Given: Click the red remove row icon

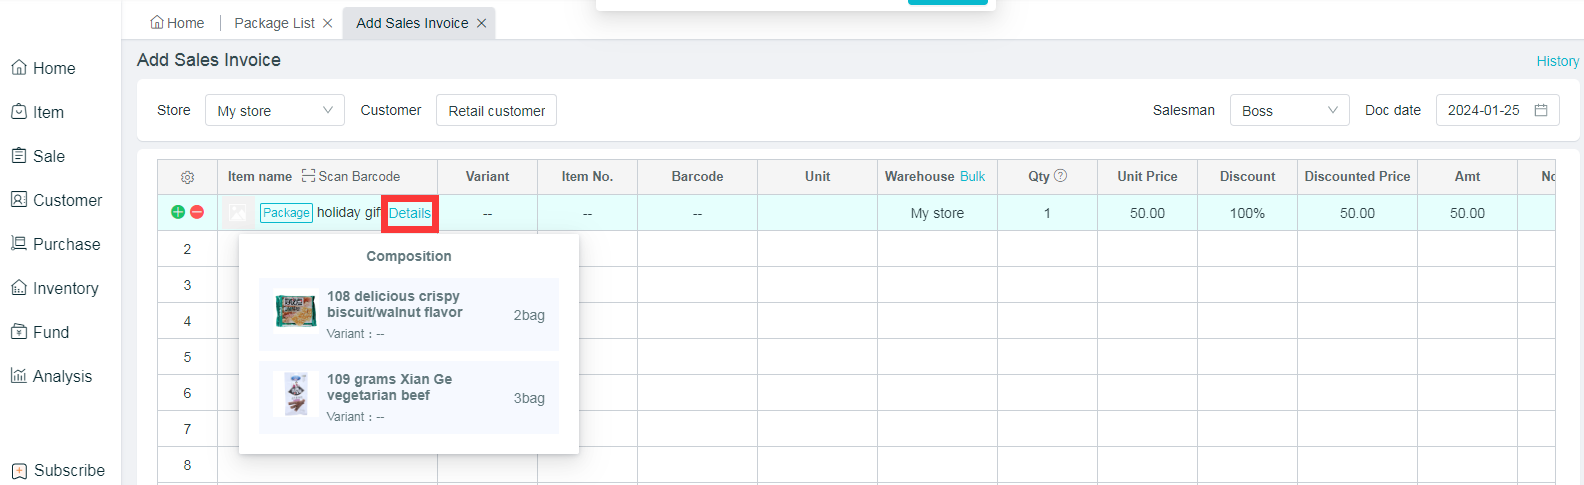Looking at the screenshot, I should click(x=197, y=212).
